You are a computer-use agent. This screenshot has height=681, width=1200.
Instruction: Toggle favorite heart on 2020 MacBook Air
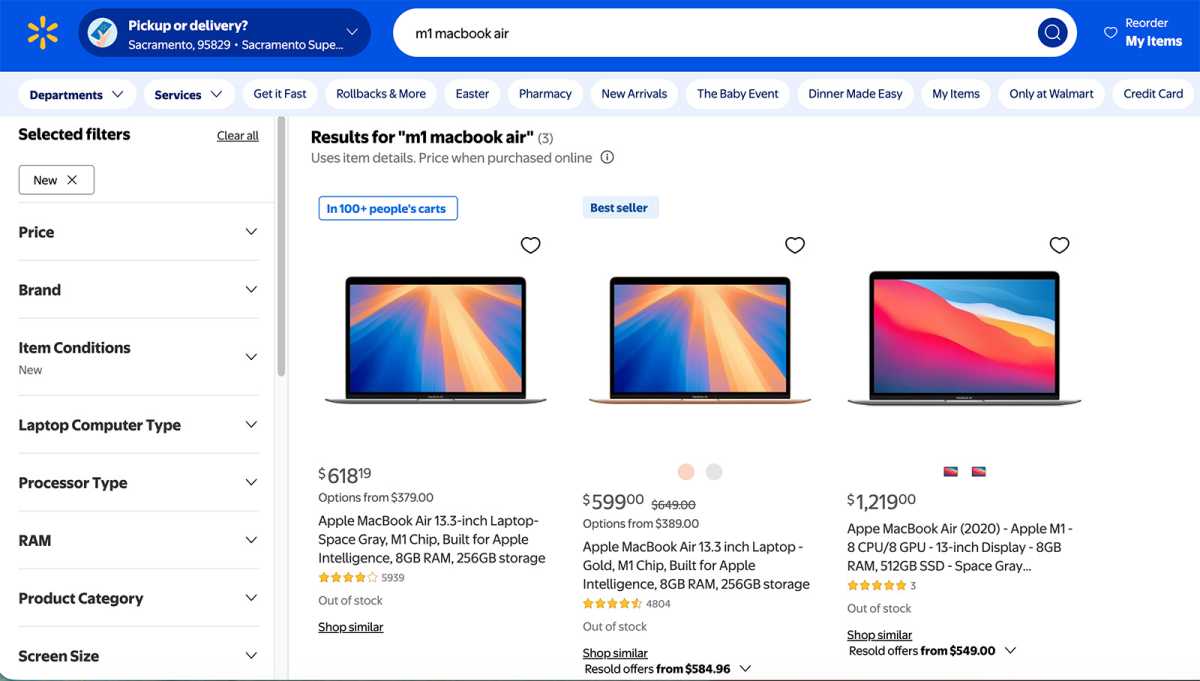coord(1059,244)
